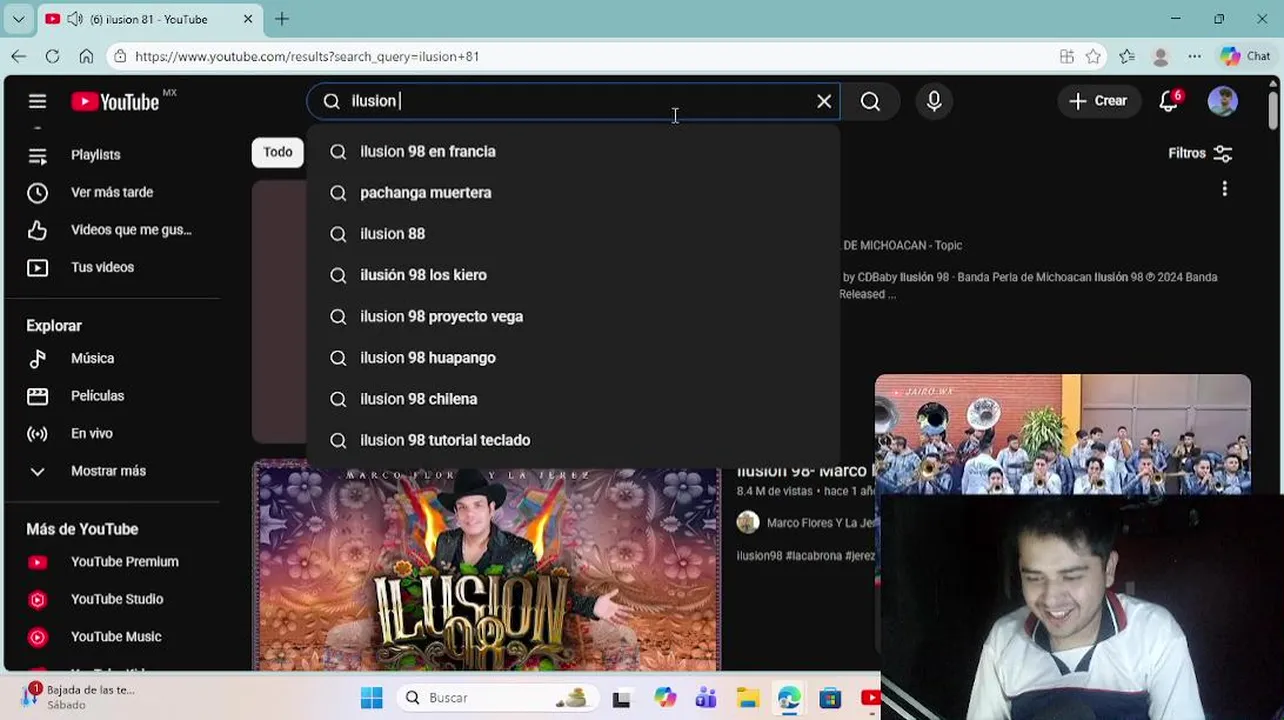Open the account avatar menu
The height and width of the screenshot is (720, 1284).
[1222, 101]
